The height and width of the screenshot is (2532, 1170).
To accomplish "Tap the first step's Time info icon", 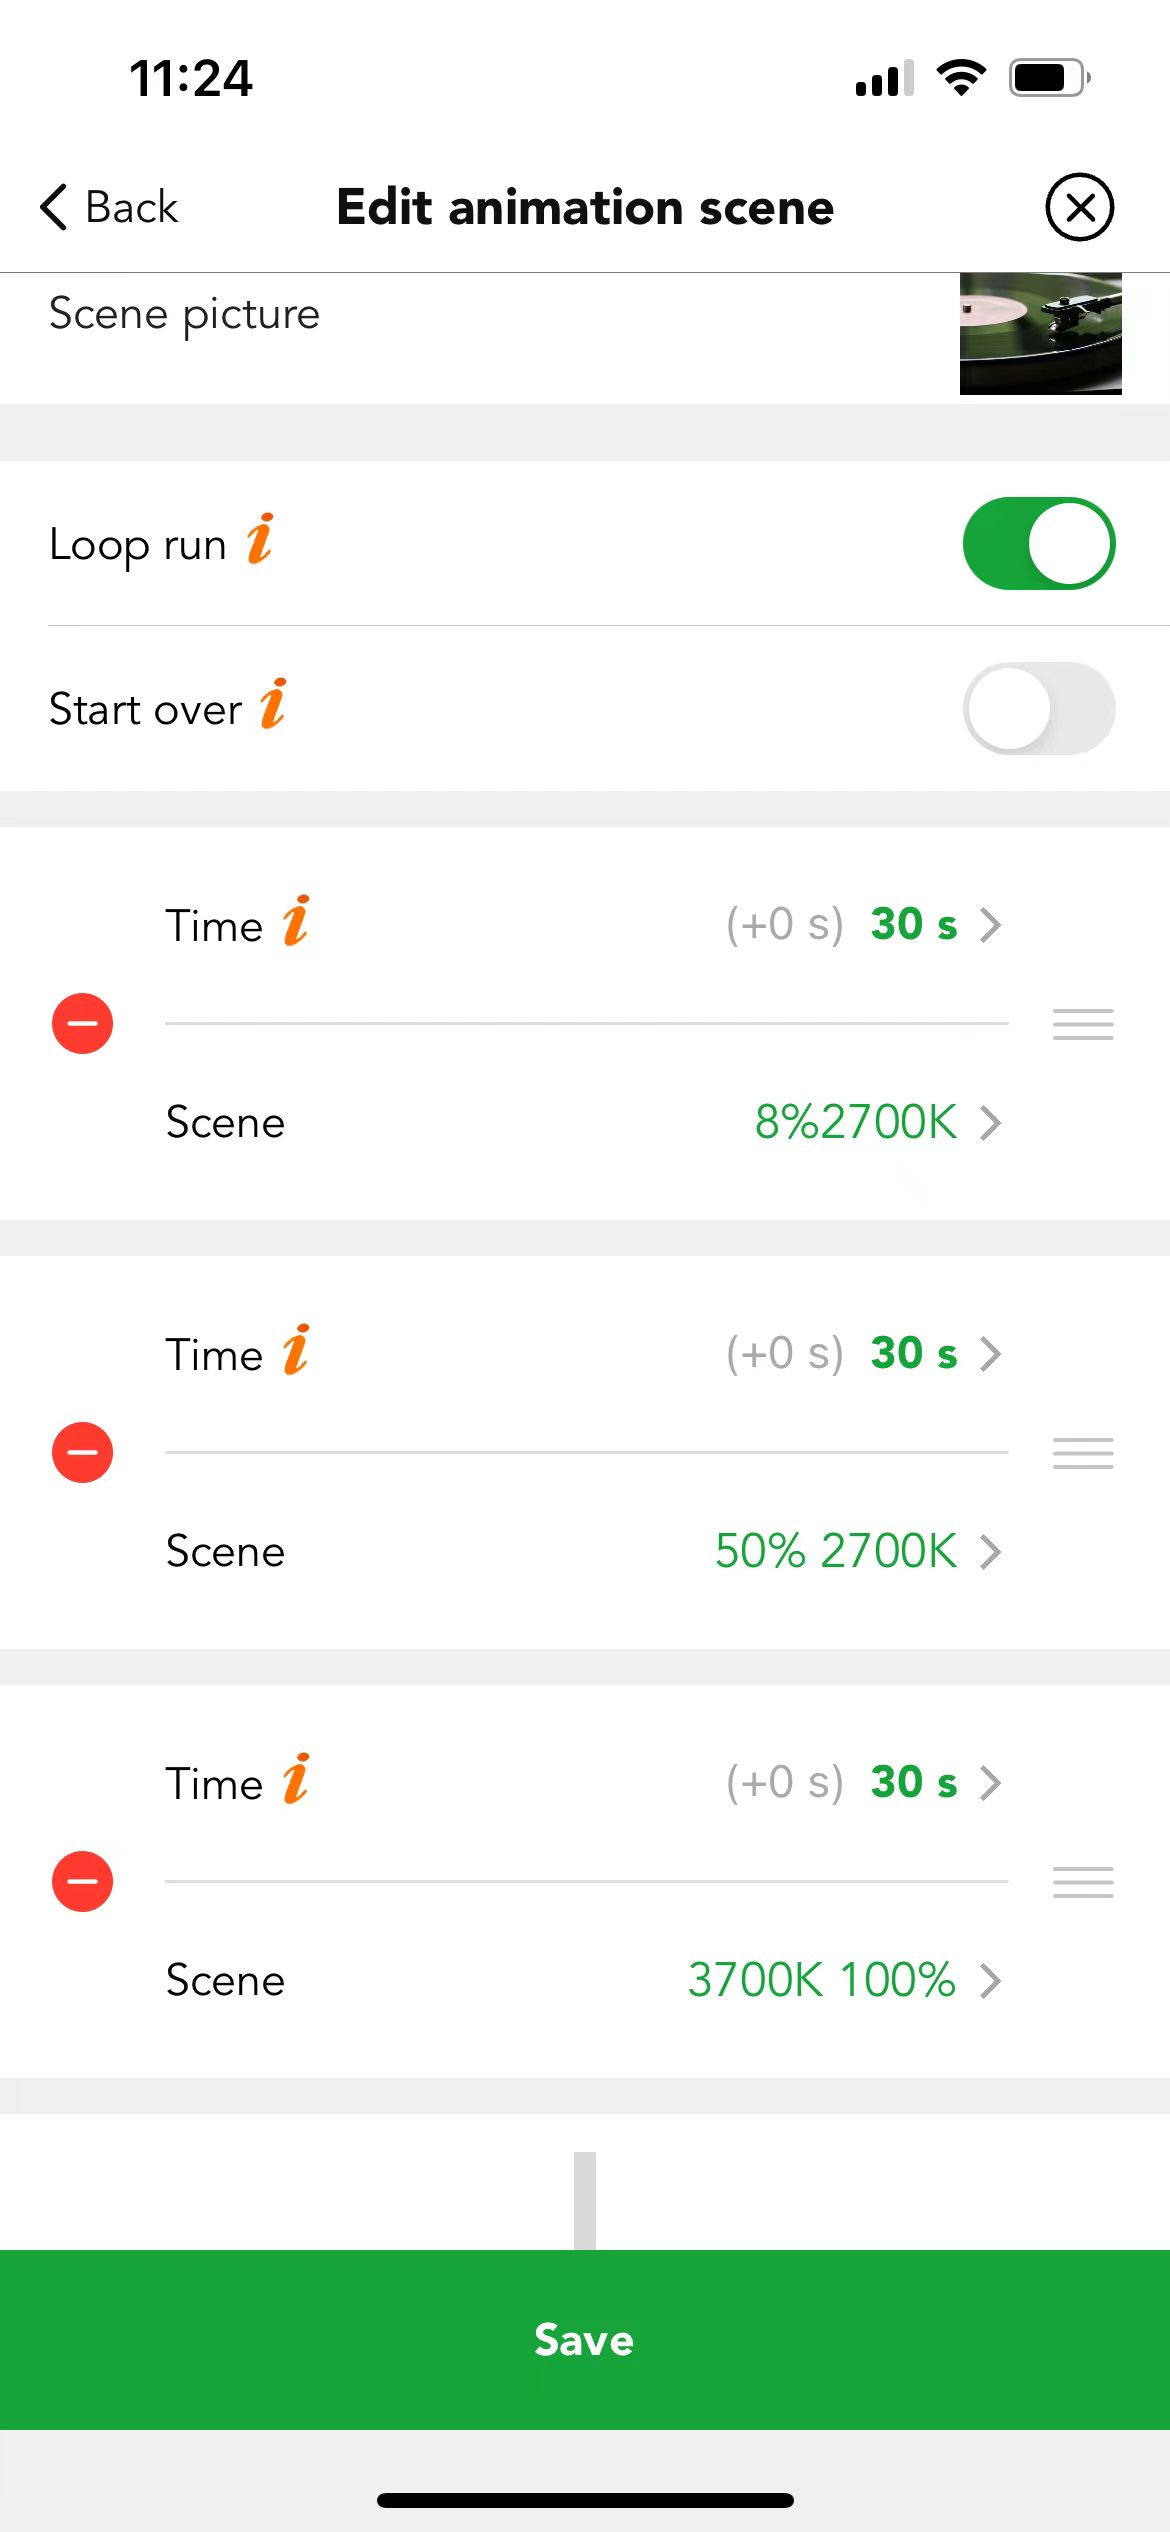I will pos(297,921).
